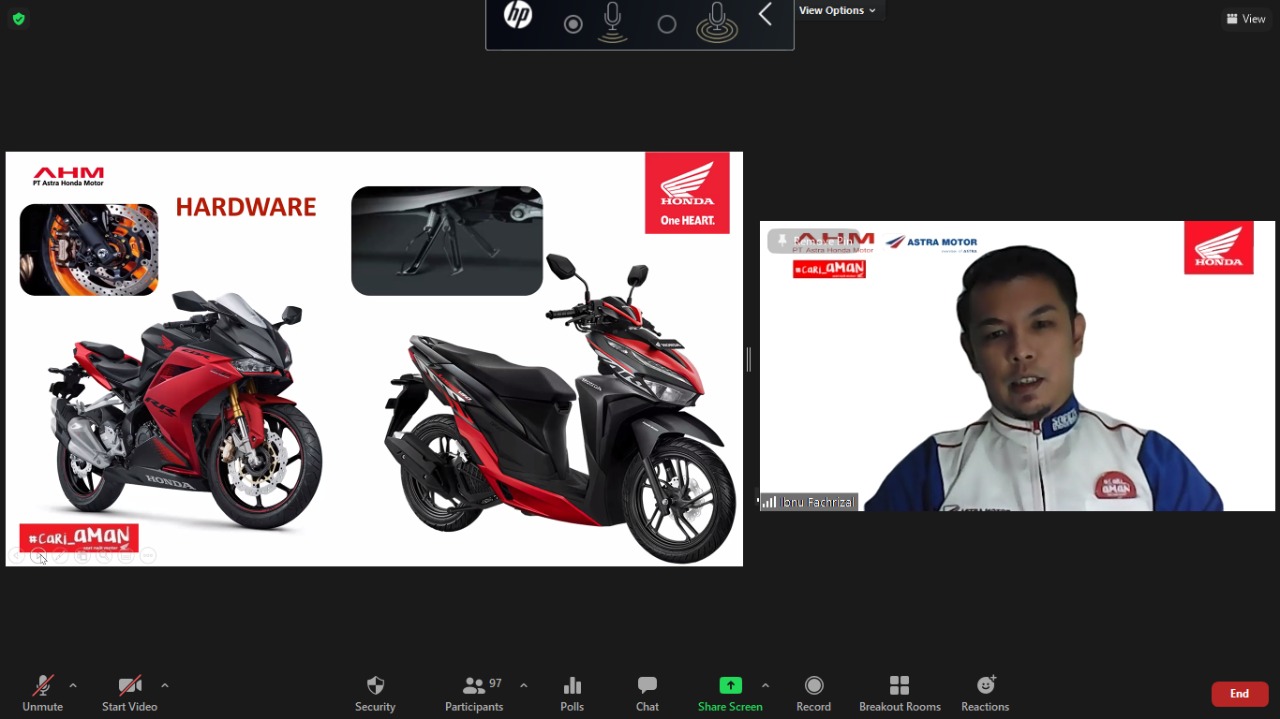Click the divider handle between shared screen and video
Screen dimensions: 1280x719
748,360
